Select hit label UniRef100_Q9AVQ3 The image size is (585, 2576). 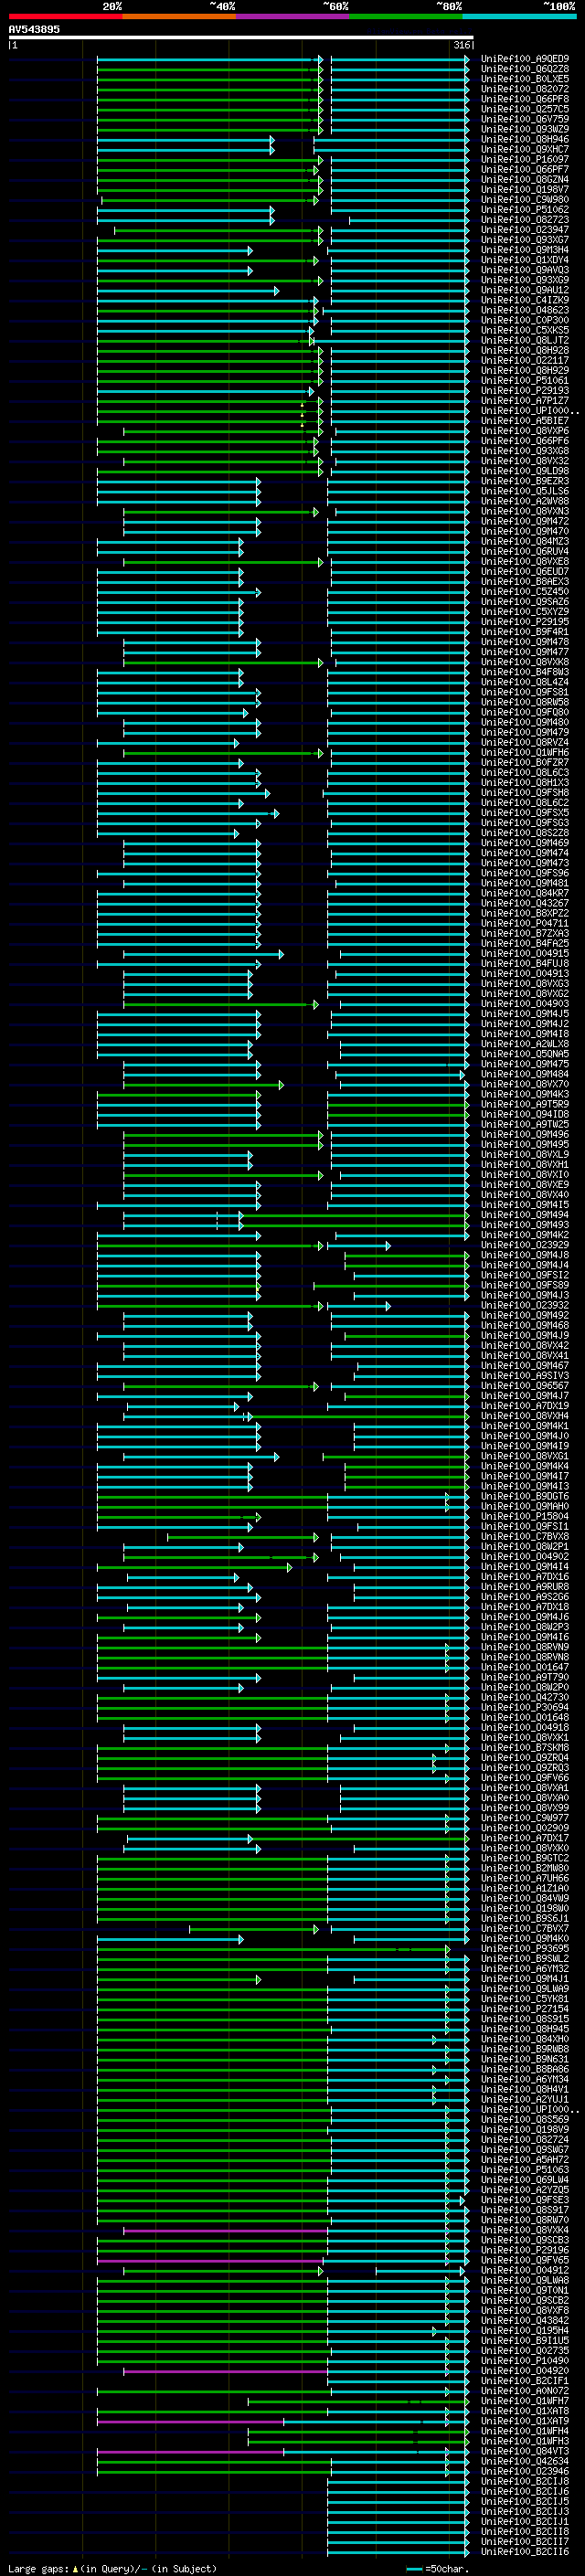click(525, 270)
